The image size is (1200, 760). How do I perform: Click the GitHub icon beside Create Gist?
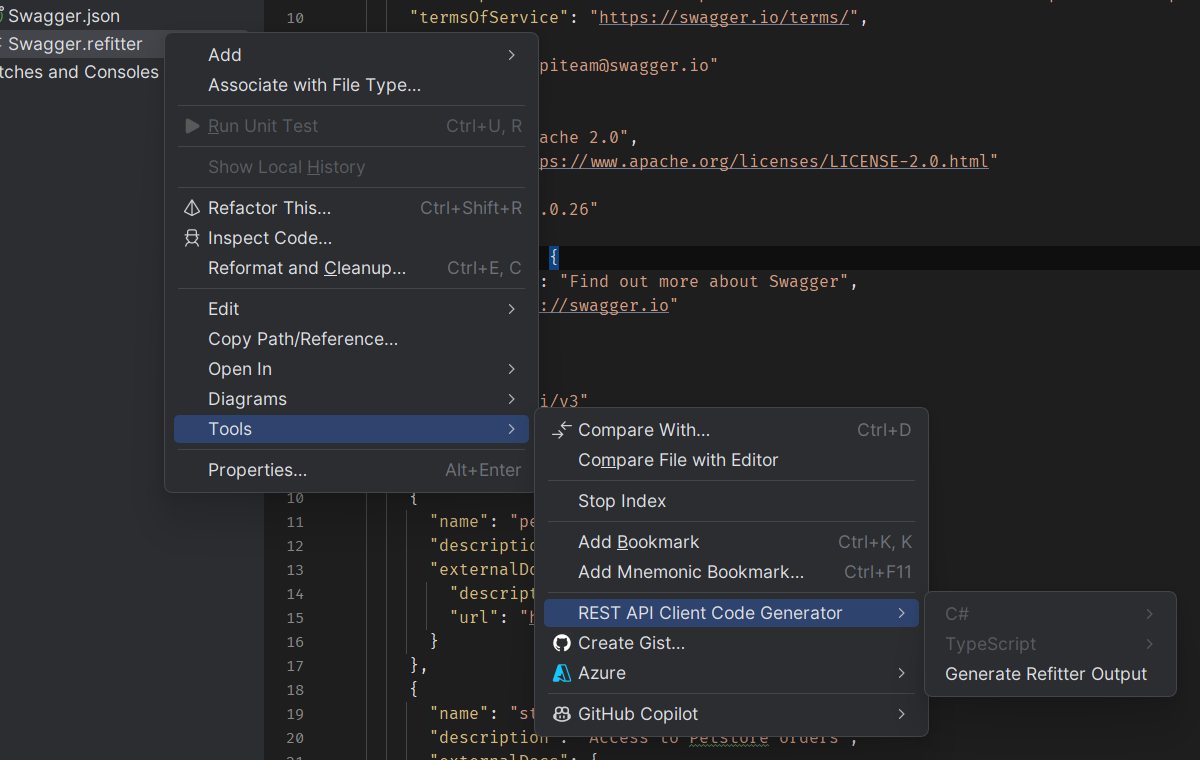[x=562, y=643]
